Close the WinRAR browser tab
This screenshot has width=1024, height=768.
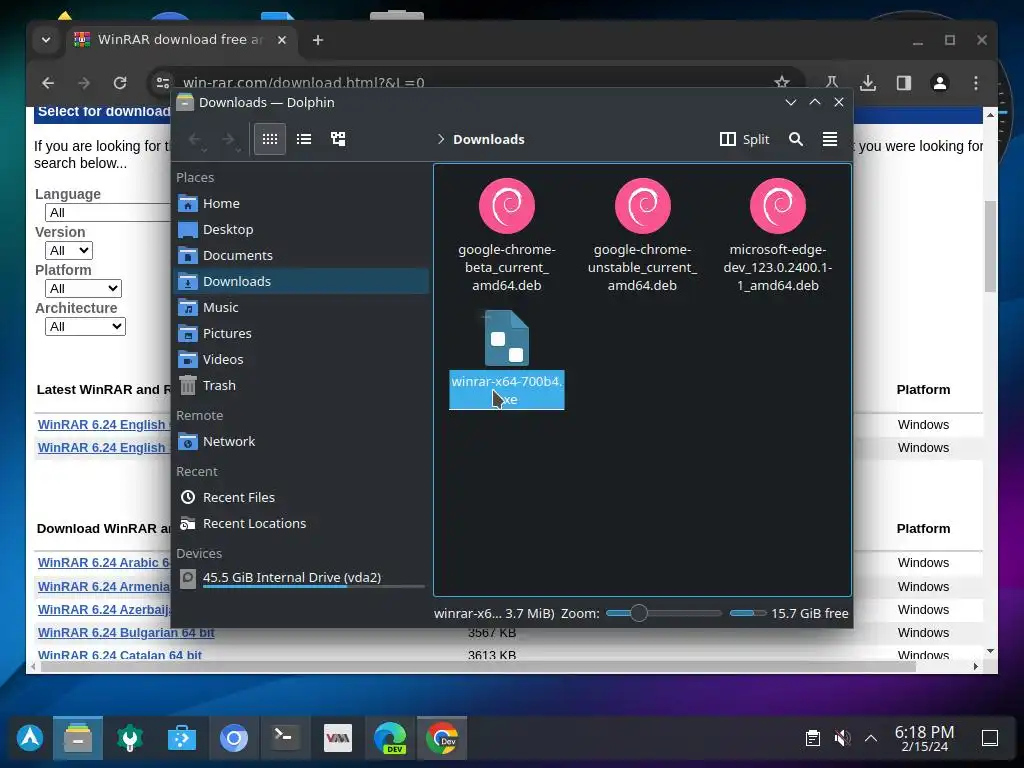tap(281, 40)
